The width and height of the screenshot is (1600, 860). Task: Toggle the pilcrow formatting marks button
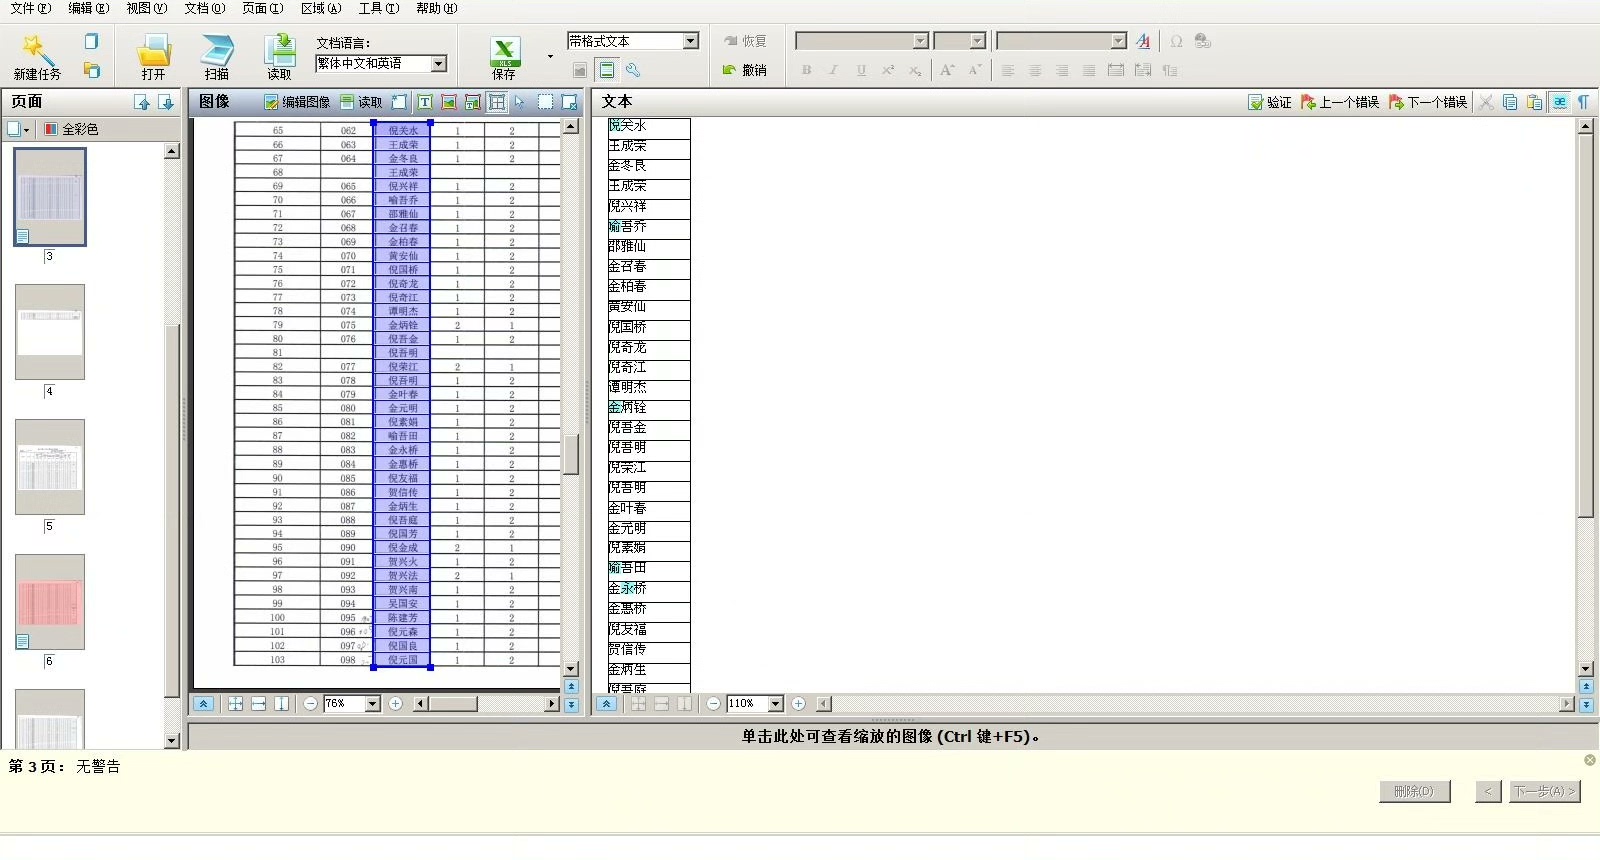(1584, 102)
